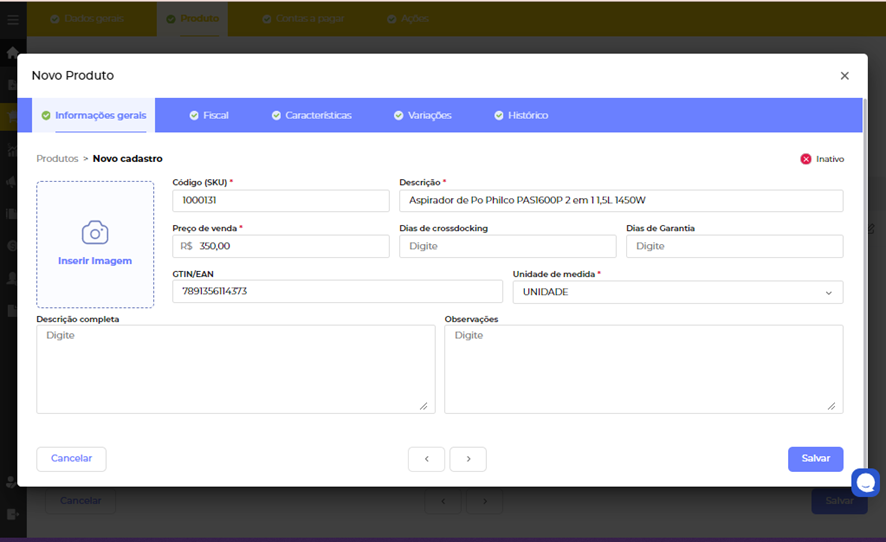This screenshot has height=542, width=886.
Task: Go to next step with right arrow
Action: coord(468,459)
